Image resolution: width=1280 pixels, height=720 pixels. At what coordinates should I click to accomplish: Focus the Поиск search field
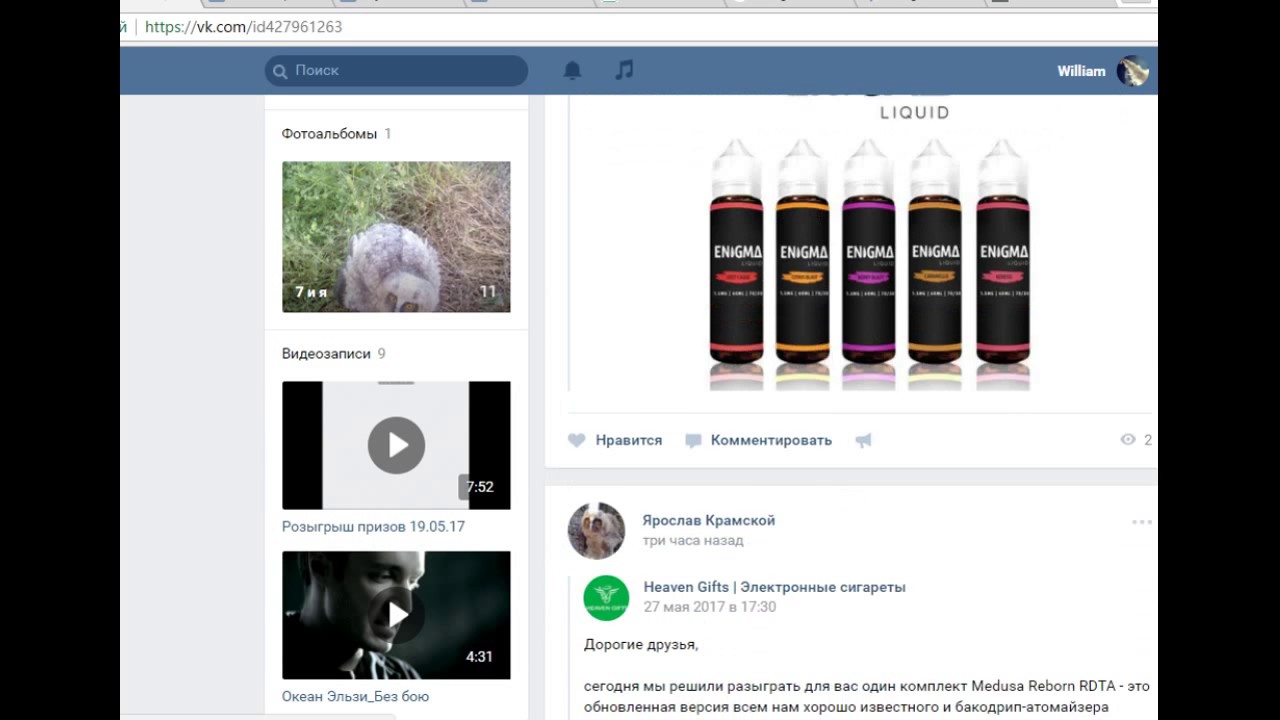(x=396, y=71)
